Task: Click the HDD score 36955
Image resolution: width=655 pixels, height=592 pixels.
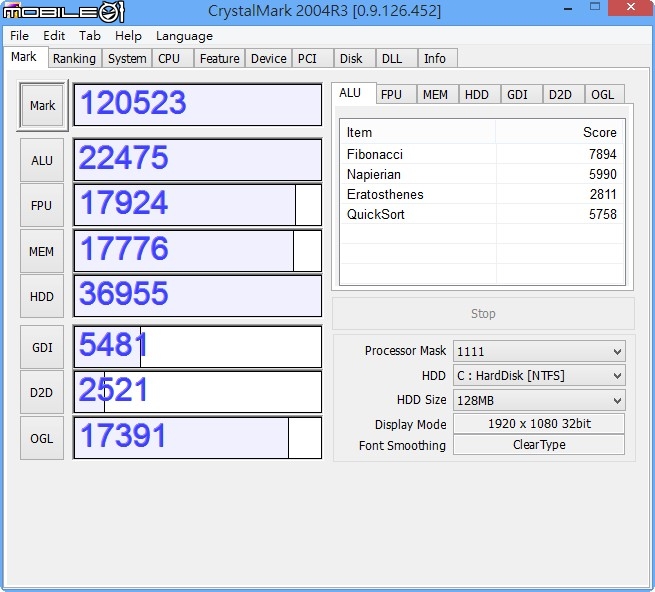Action: pyautogui.click(x=198, y=296)
